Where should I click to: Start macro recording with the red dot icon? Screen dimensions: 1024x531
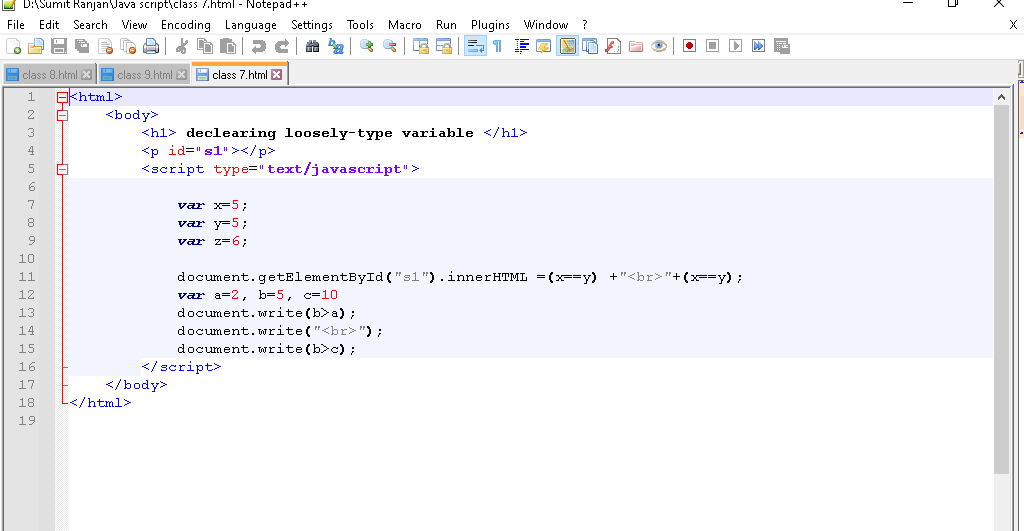pyautogui.click(x=689, y=46)
